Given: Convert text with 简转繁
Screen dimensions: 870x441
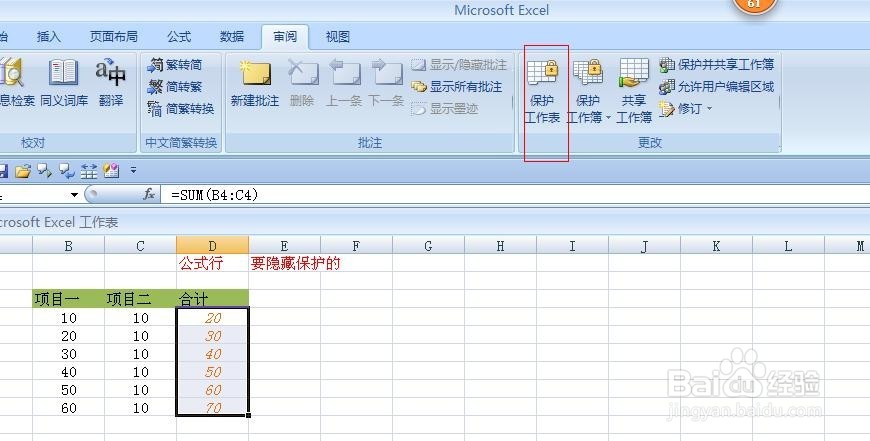Looking at the screenshot, I should coord(175,87).
